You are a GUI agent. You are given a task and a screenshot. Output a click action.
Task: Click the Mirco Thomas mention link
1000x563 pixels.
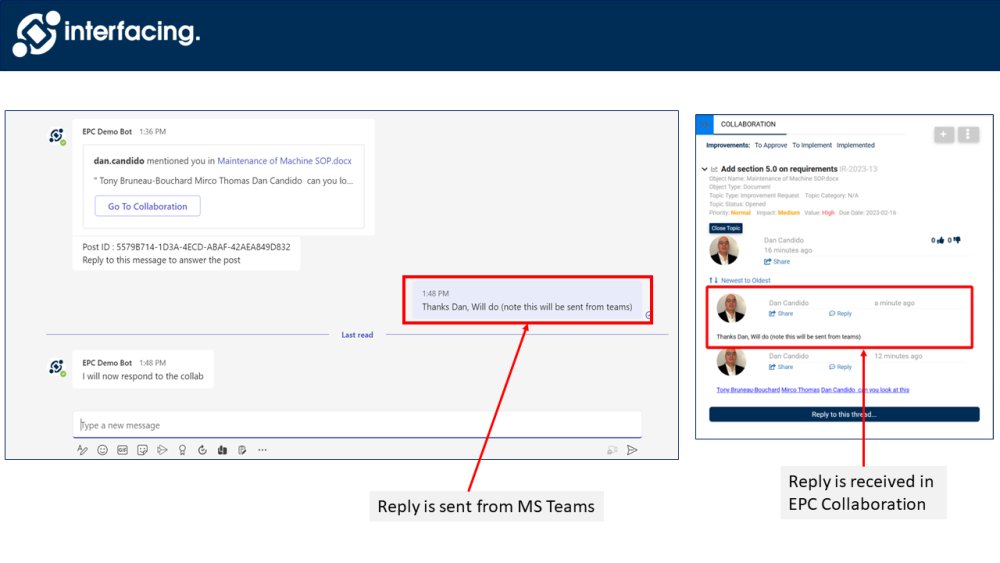(x=800, y=390)
